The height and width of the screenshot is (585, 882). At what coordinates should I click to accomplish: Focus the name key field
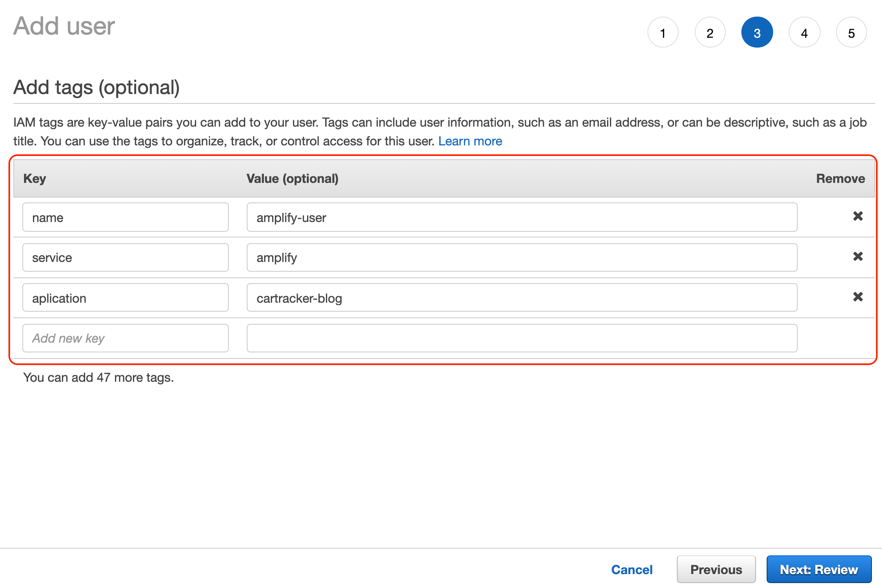click(125, 217)
